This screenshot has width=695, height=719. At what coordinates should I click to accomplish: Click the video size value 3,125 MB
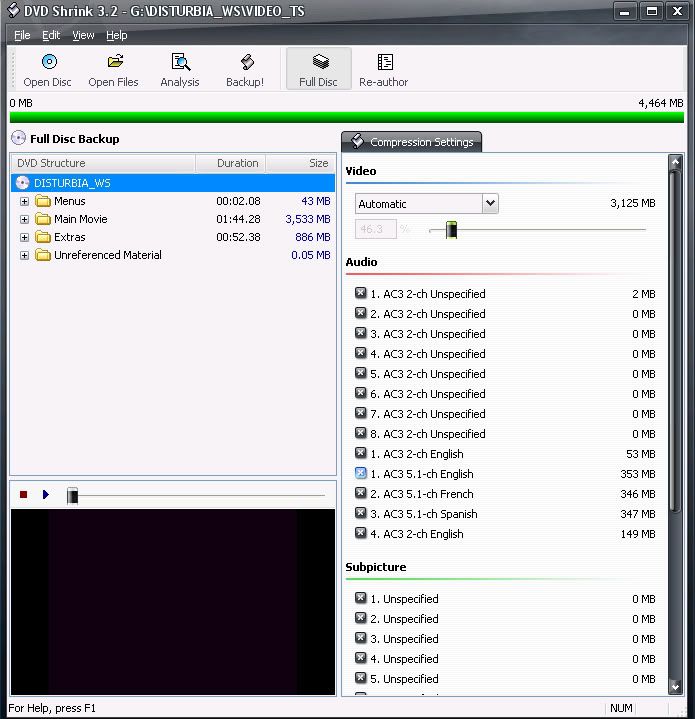633,203
